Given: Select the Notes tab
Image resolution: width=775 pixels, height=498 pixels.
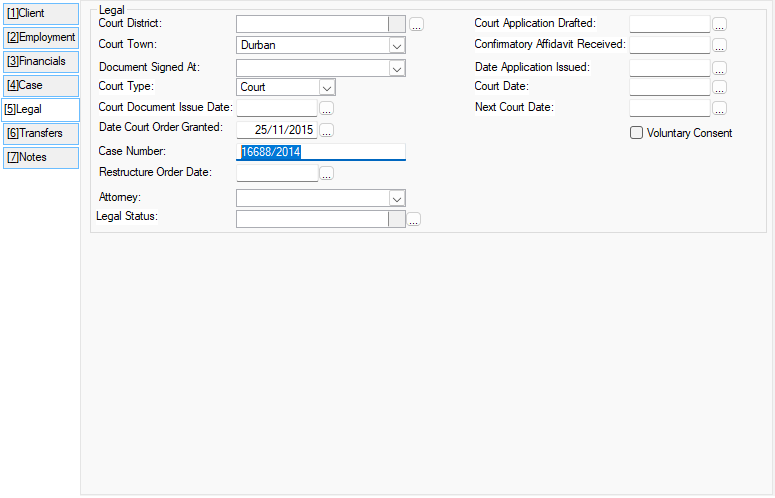Looking at the screenshot, I should click(41, 157).
